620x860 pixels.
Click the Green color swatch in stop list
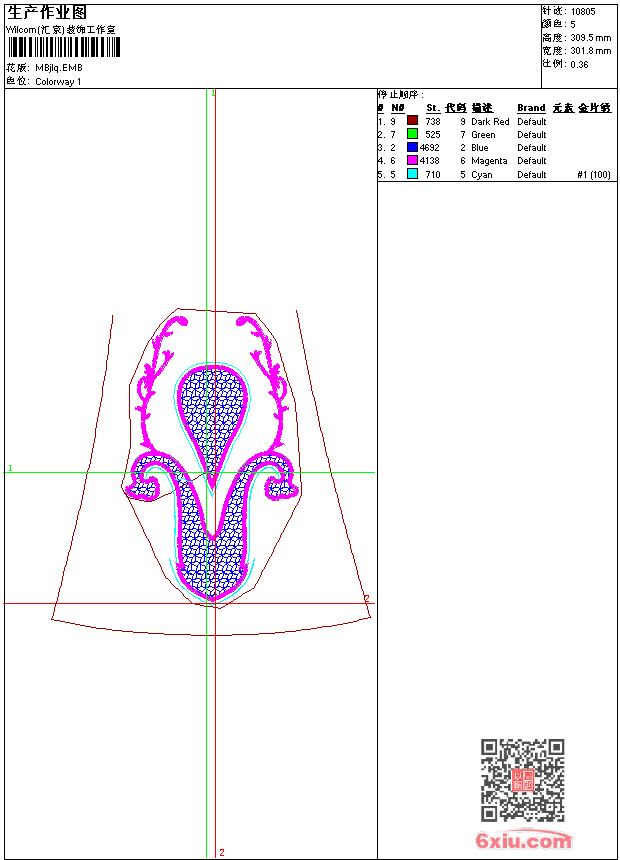[x=412, y=134]
